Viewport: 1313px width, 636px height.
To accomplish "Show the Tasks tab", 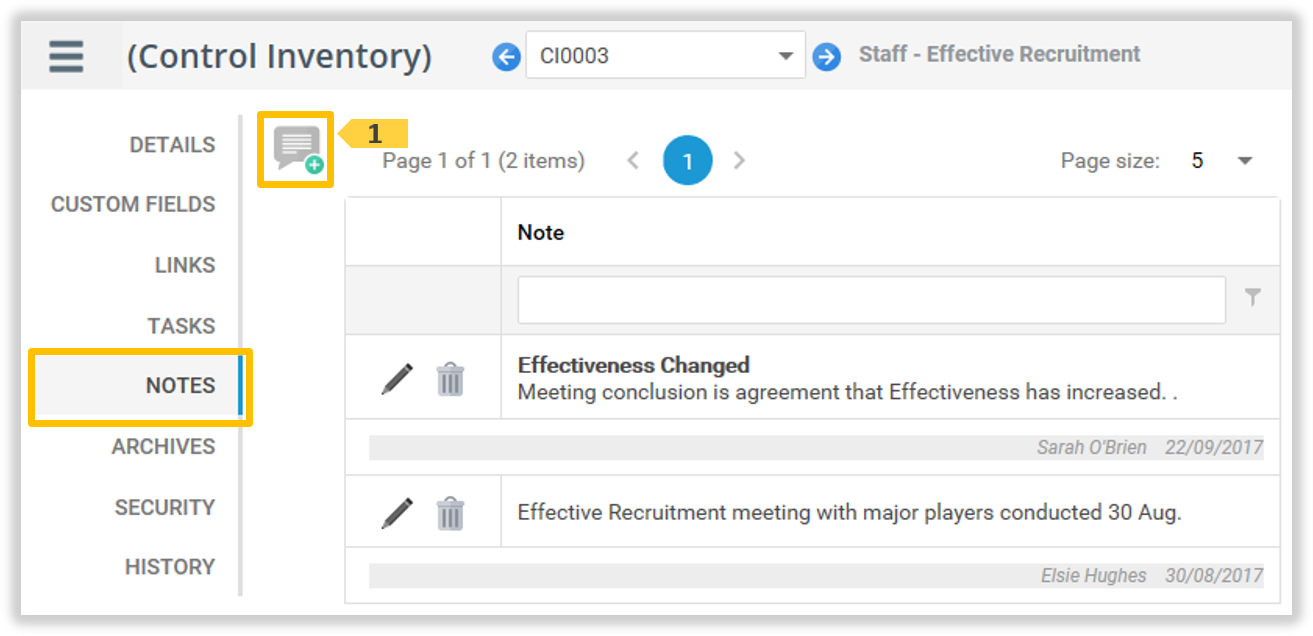I will click(181, 326).
